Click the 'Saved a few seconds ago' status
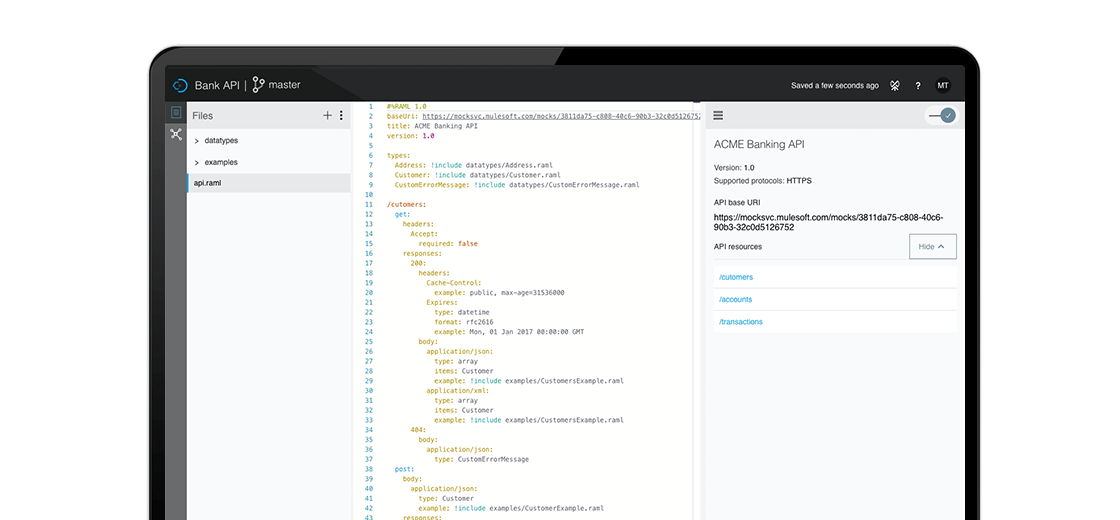 pyautogui.click(x=834, y=86)
